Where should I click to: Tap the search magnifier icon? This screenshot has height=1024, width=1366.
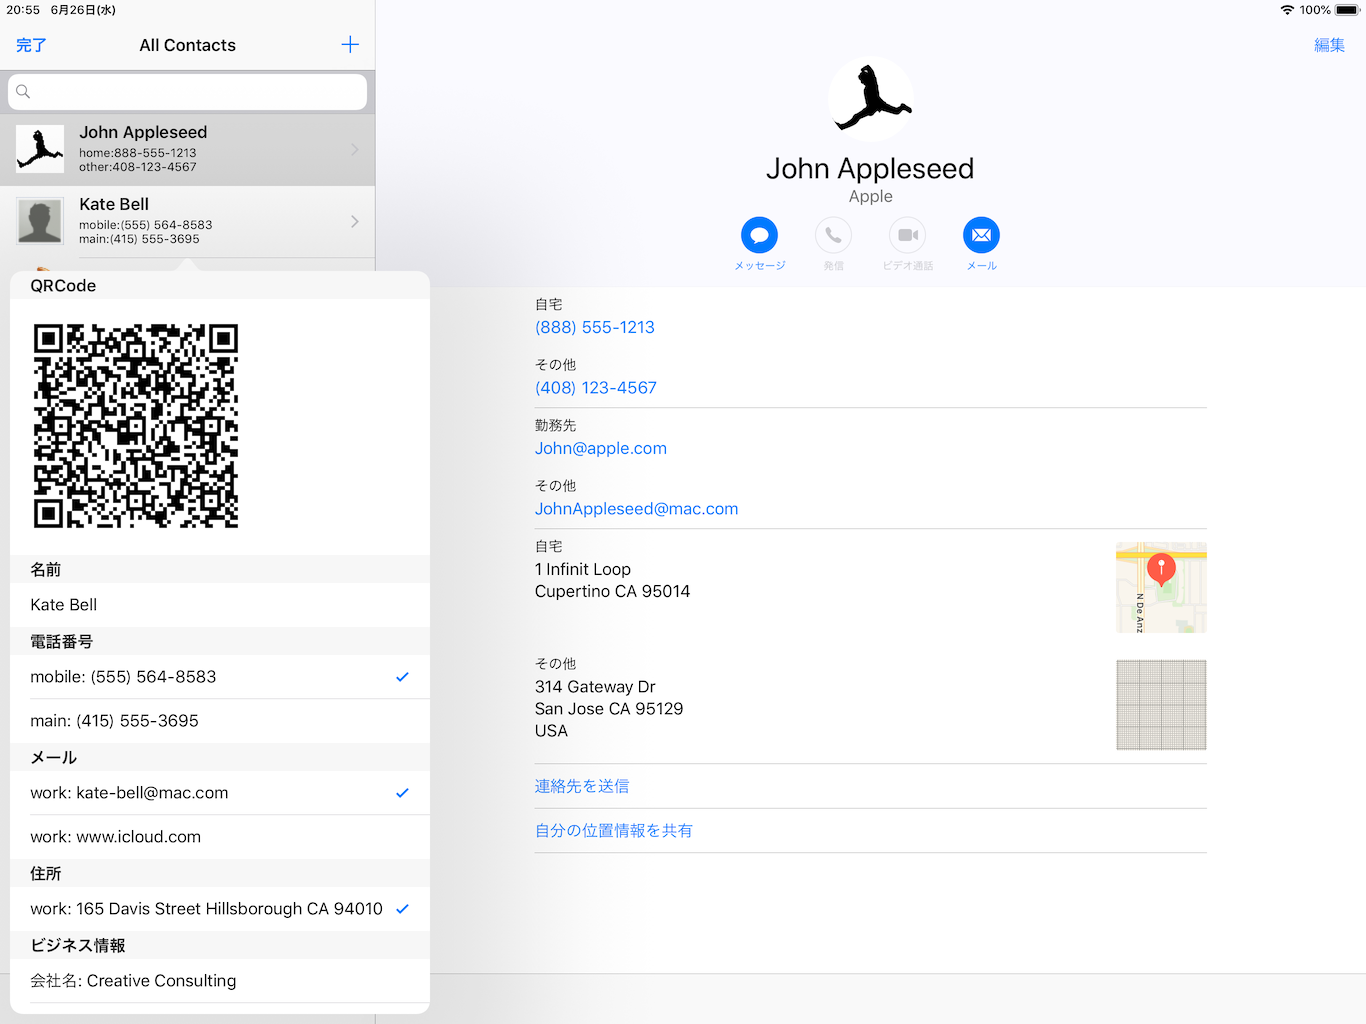pyautogui.click(x=23, y=92)
